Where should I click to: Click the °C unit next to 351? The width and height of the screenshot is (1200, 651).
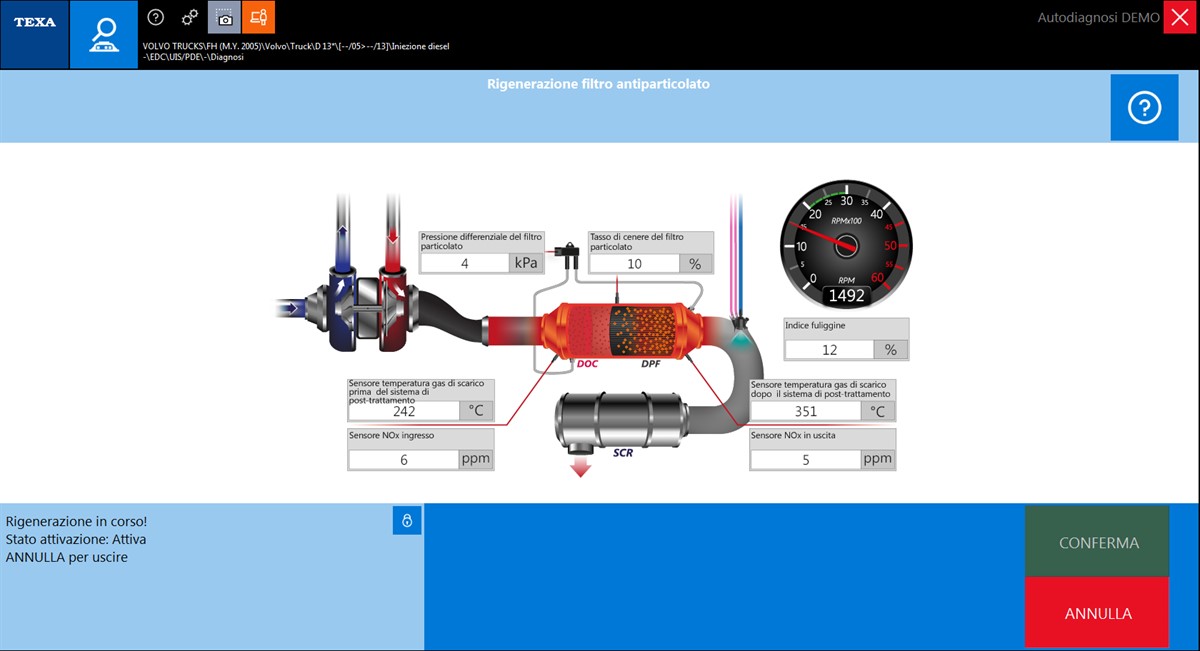(x=877, y=410)
